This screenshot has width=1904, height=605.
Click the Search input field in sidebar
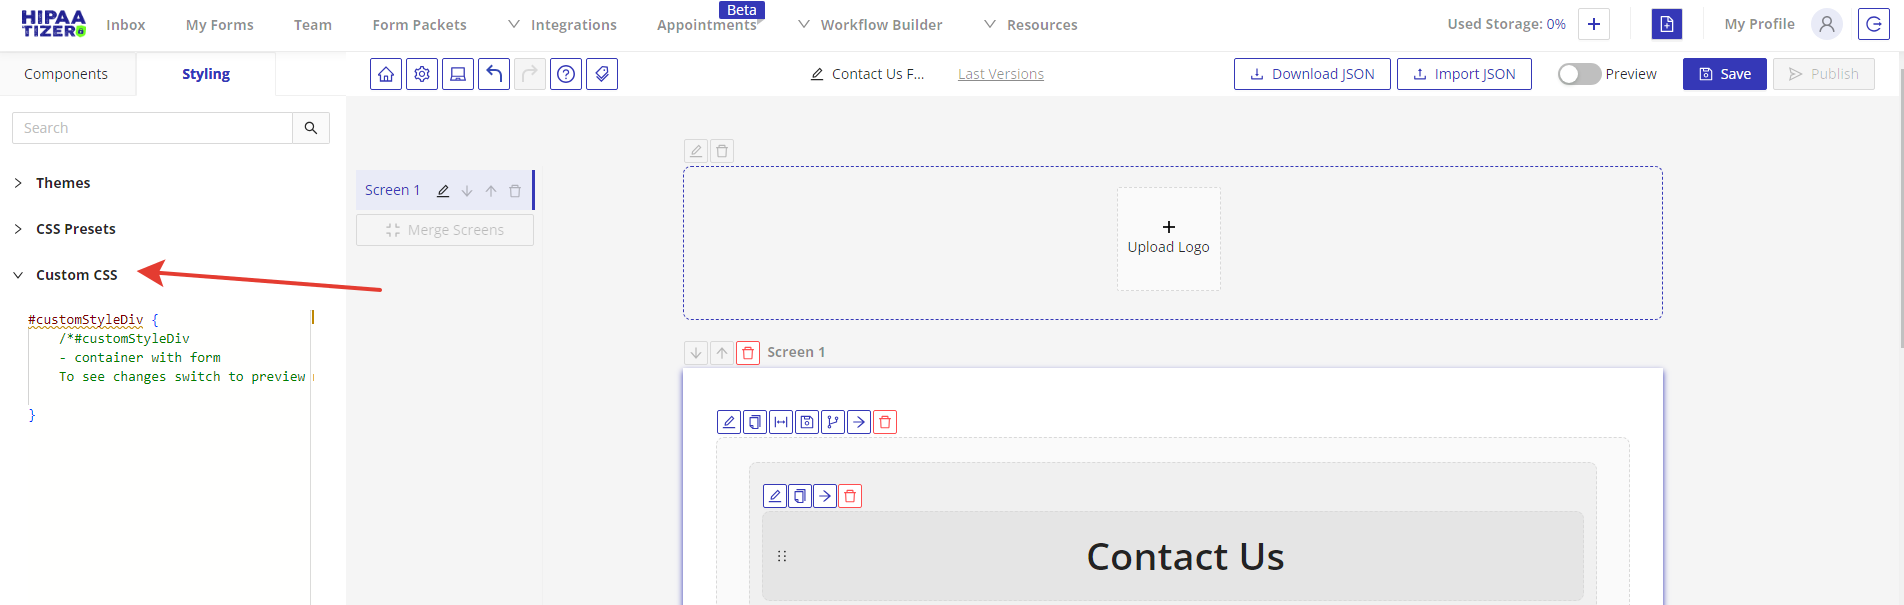point(152,128)
